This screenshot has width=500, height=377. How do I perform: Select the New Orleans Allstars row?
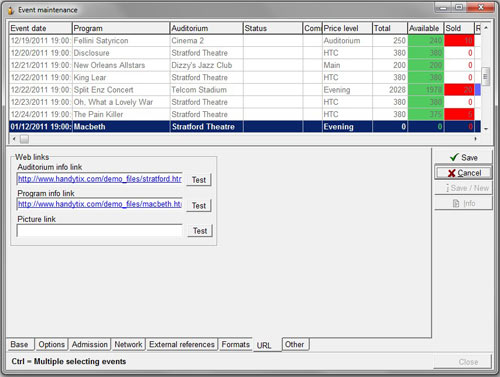click(x=245, y=65)
